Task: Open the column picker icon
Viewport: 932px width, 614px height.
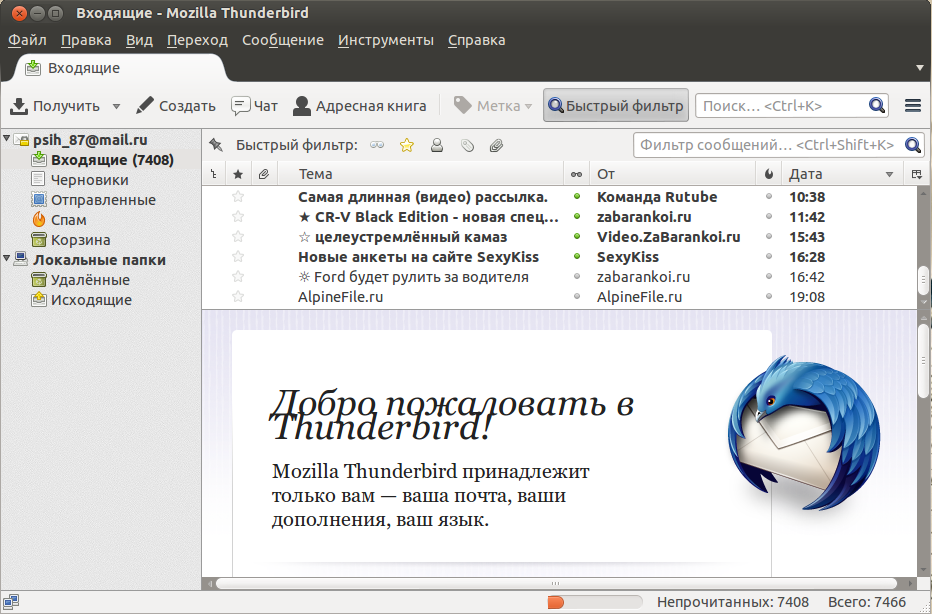Action: [x=917, y=174]
